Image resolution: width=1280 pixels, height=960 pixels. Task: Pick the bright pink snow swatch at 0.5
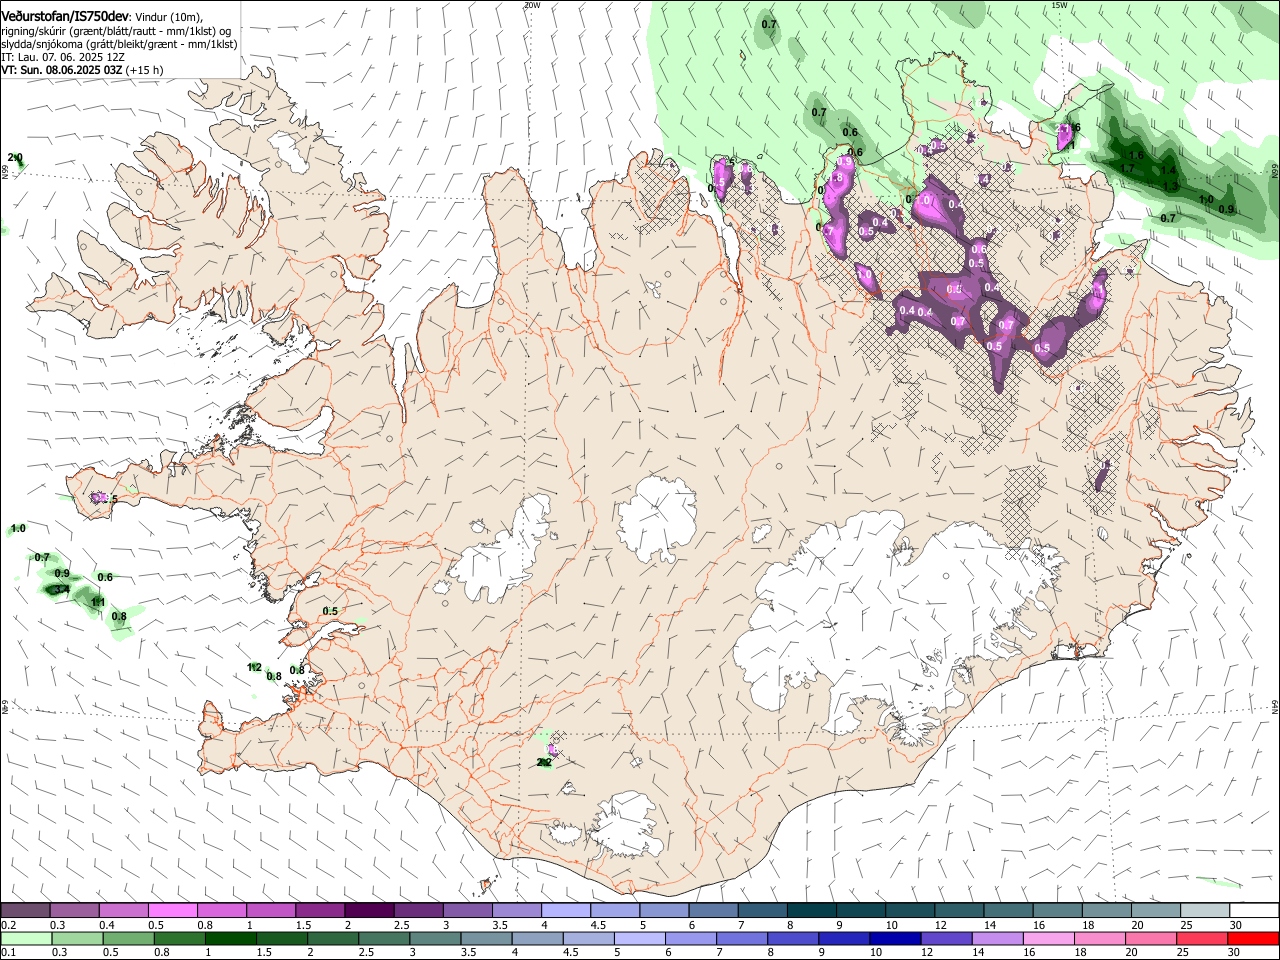[x=172, y=911]
